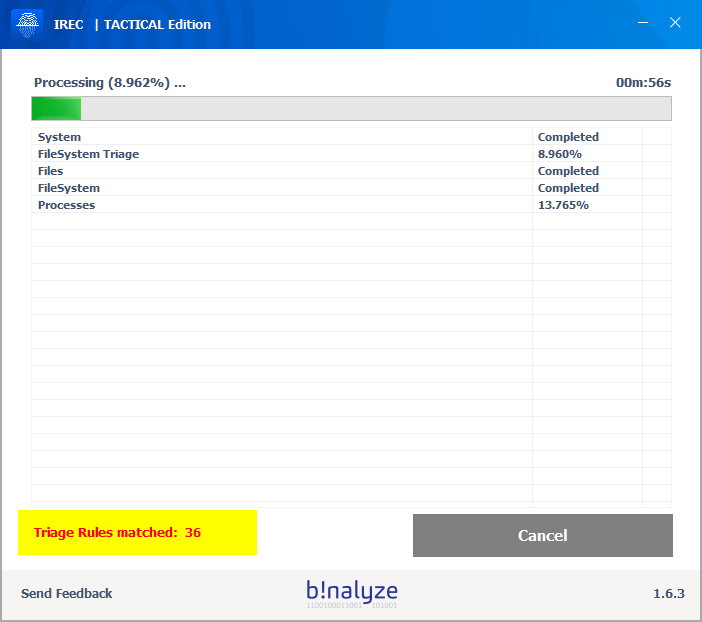Minimize the IREC window
This screenshot has width=702, height=622.
tap(645, 23)
